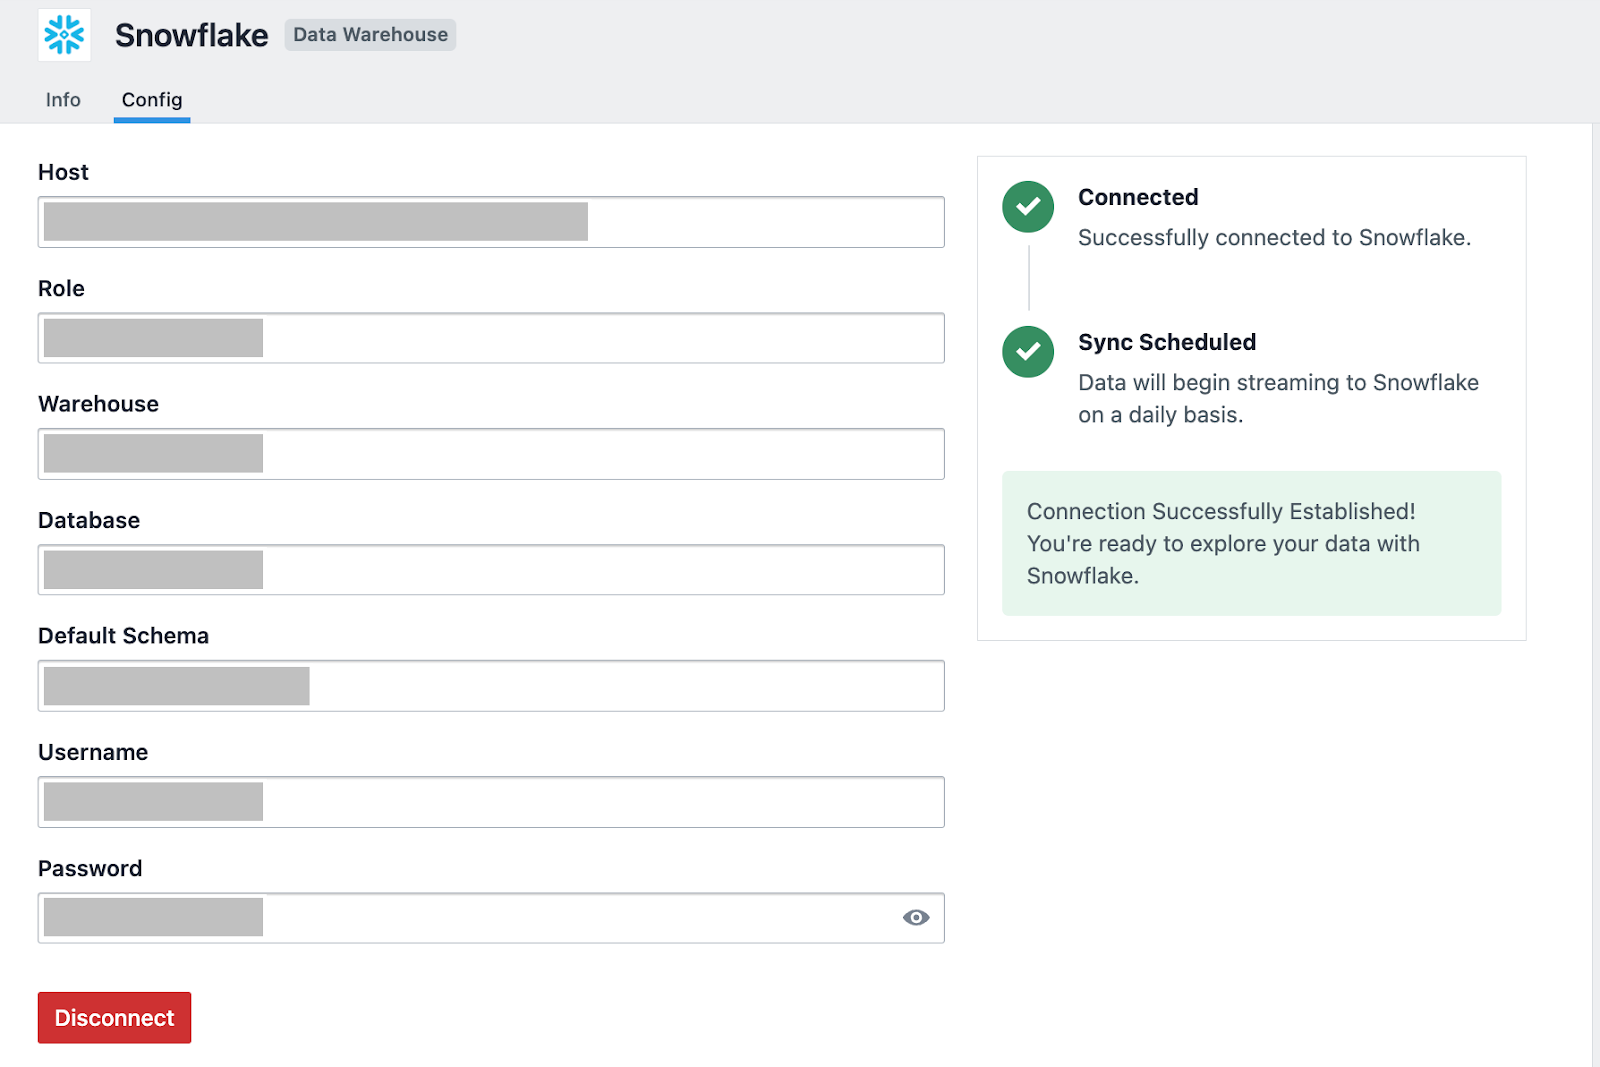1600x1067 pixels.
Task: Select the Config tab
Action: point(152,100)
